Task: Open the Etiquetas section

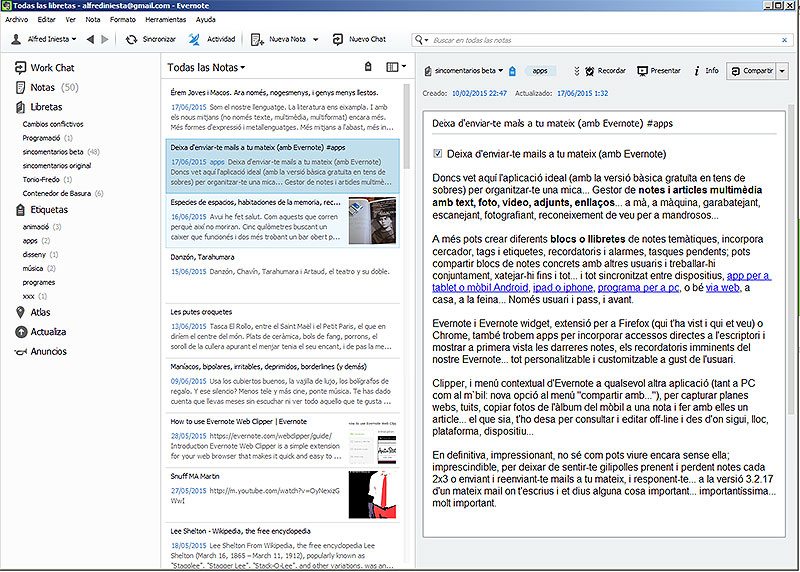Action: (x=42, y=210)
